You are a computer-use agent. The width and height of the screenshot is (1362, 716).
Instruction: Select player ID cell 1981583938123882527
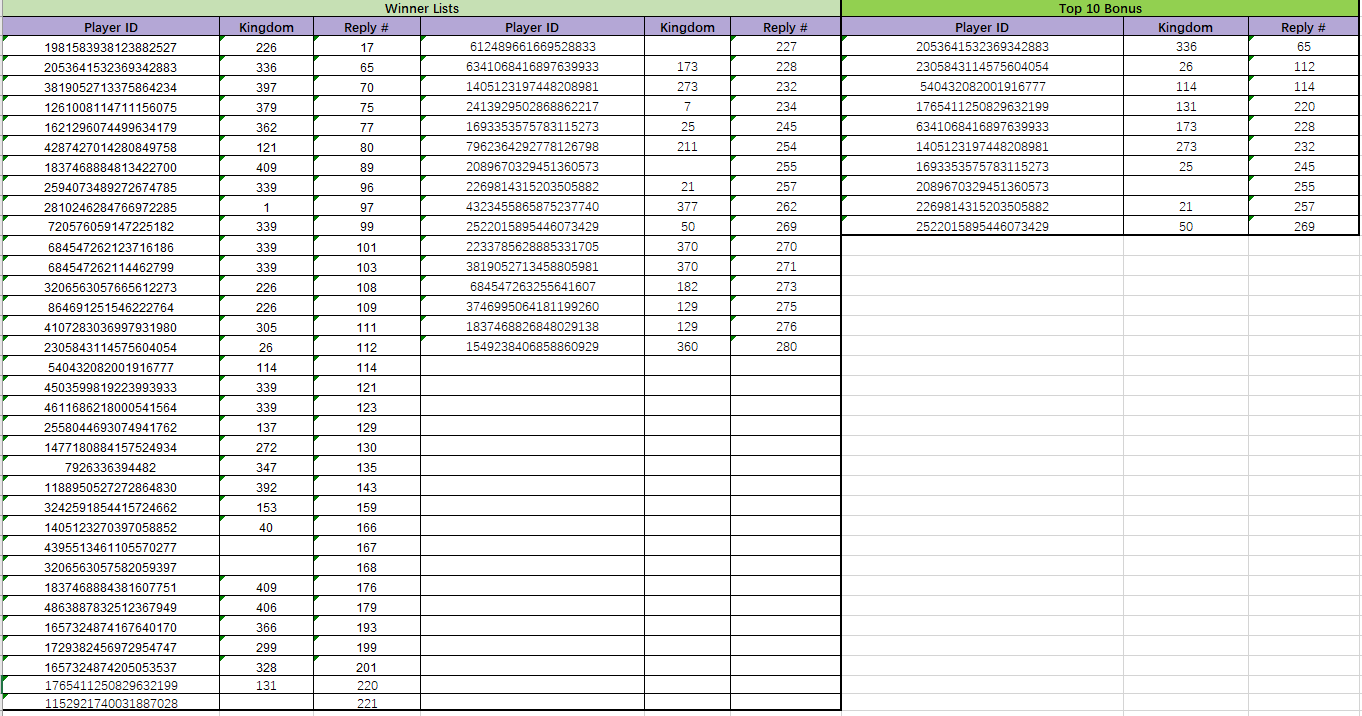point(110,48)
